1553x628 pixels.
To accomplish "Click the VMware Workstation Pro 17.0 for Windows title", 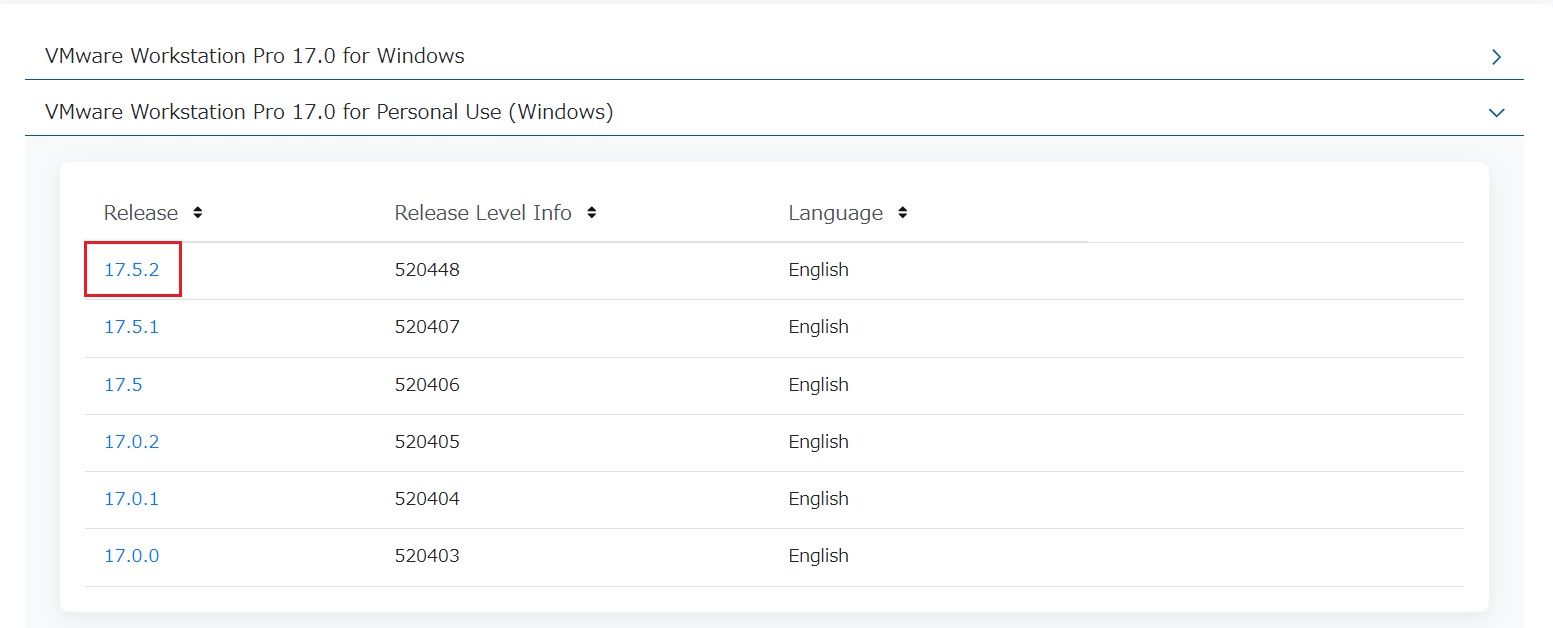I will tap(253, 56).
